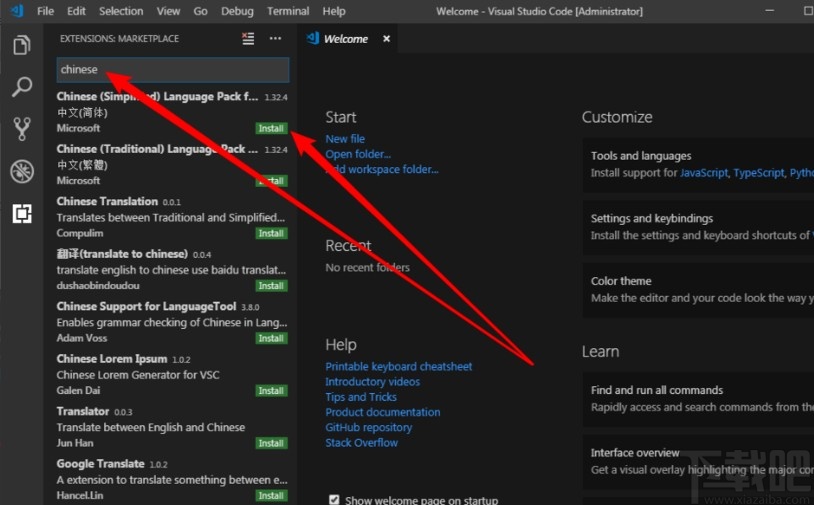Open the Terminal menu
Image resolution: width=814 pixels, height=505 pixels.
288,11
